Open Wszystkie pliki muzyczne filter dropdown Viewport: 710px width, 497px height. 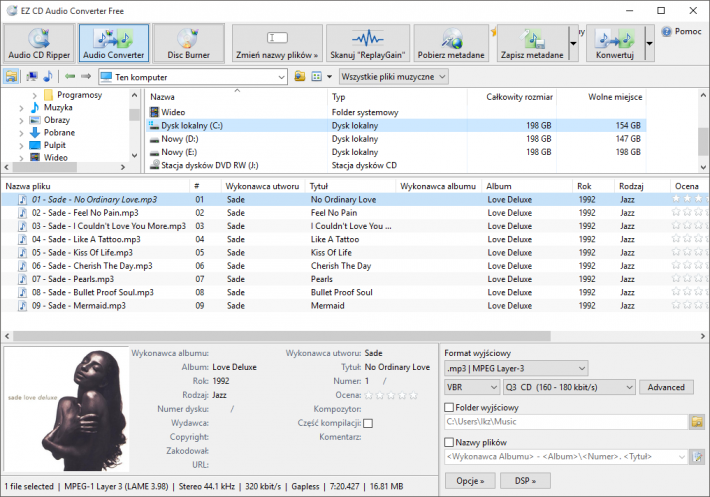tap(393, 76)
